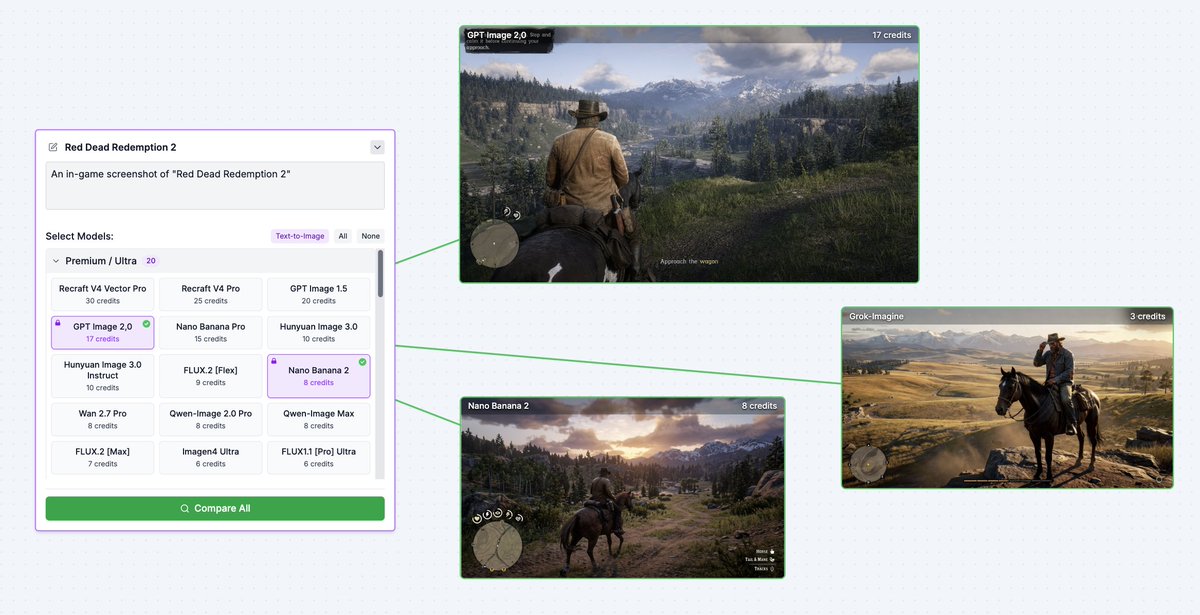
Task: Open the Grok-Imagine result image
Action: click(1007, 397)
